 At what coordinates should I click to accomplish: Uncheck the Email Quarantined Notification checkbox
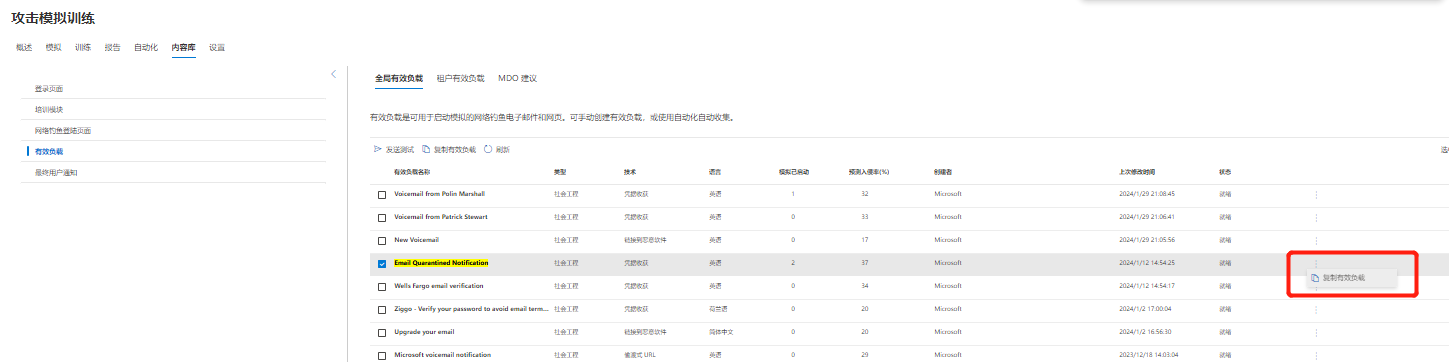point(382,264)
